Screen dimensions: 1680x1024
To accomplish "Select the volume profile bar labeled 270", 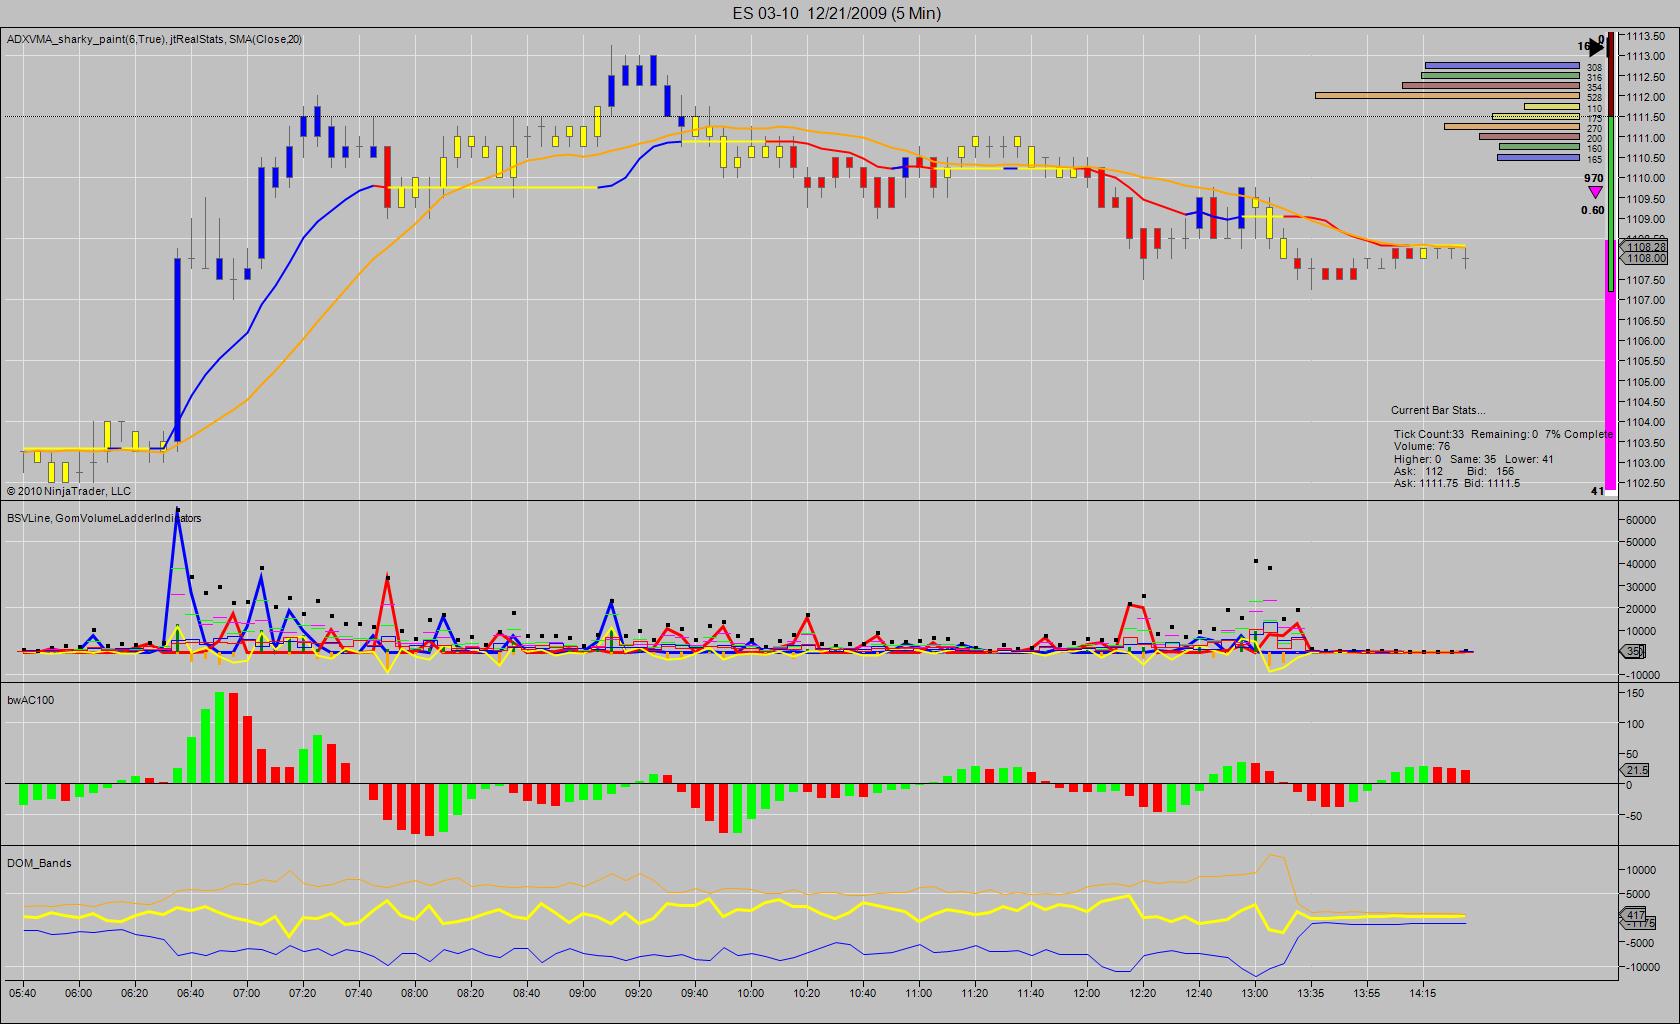I will tap(1512, 127).
